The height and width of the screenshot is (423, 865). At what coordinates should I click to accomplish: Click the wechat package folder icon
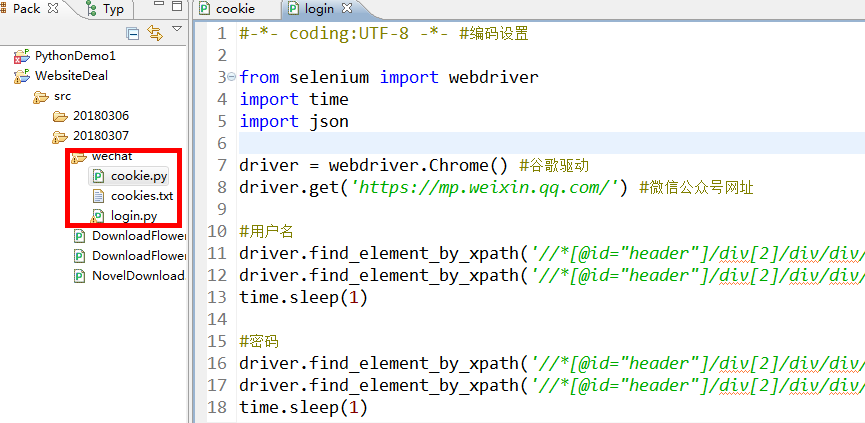(78, 158)
